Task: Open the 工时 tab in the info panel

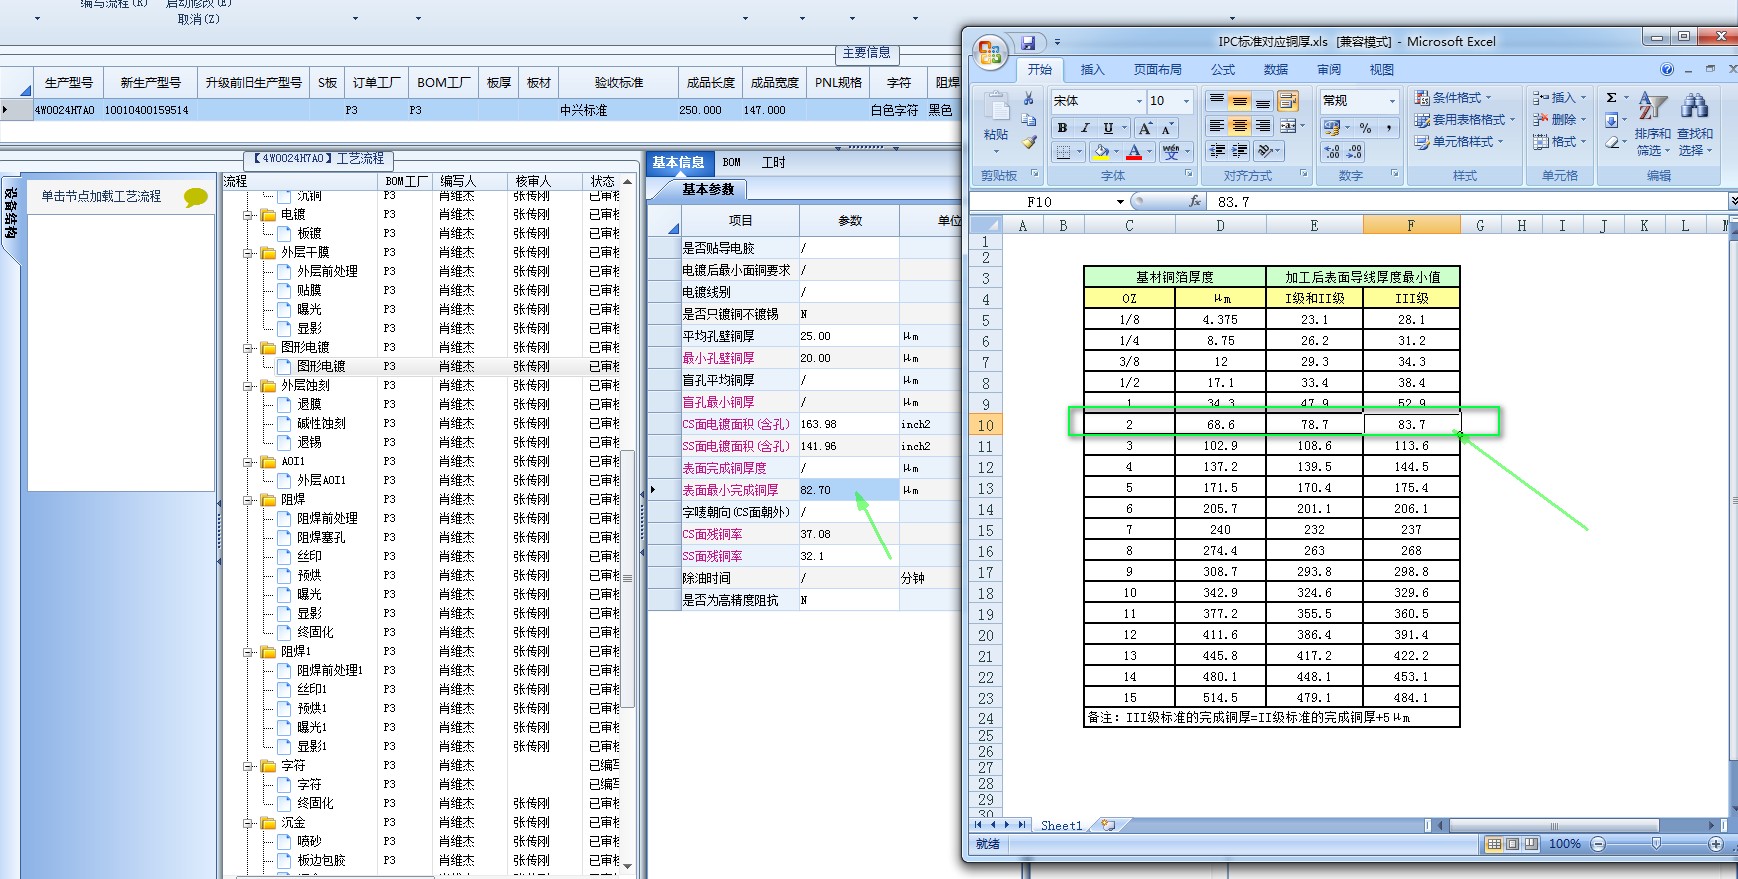Action: point(773,162)
